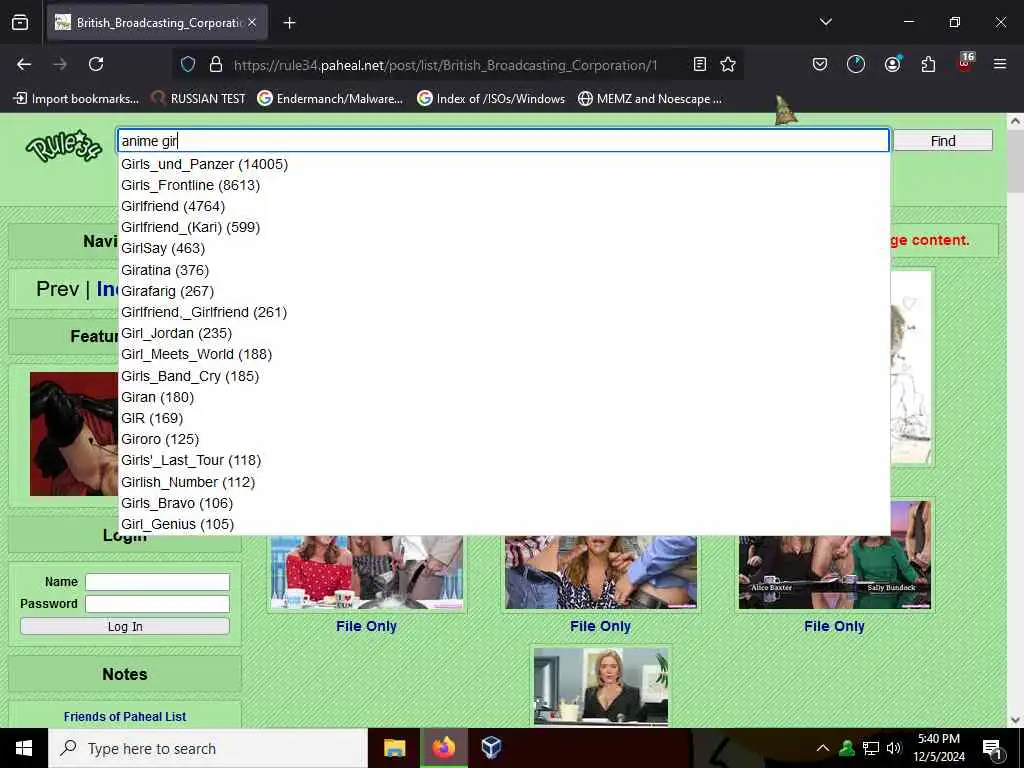Image resolution: width=1024 pixels, height=768 pixels.
Task: Open the Endermanch/Malware bookmark
Action: 330,99
